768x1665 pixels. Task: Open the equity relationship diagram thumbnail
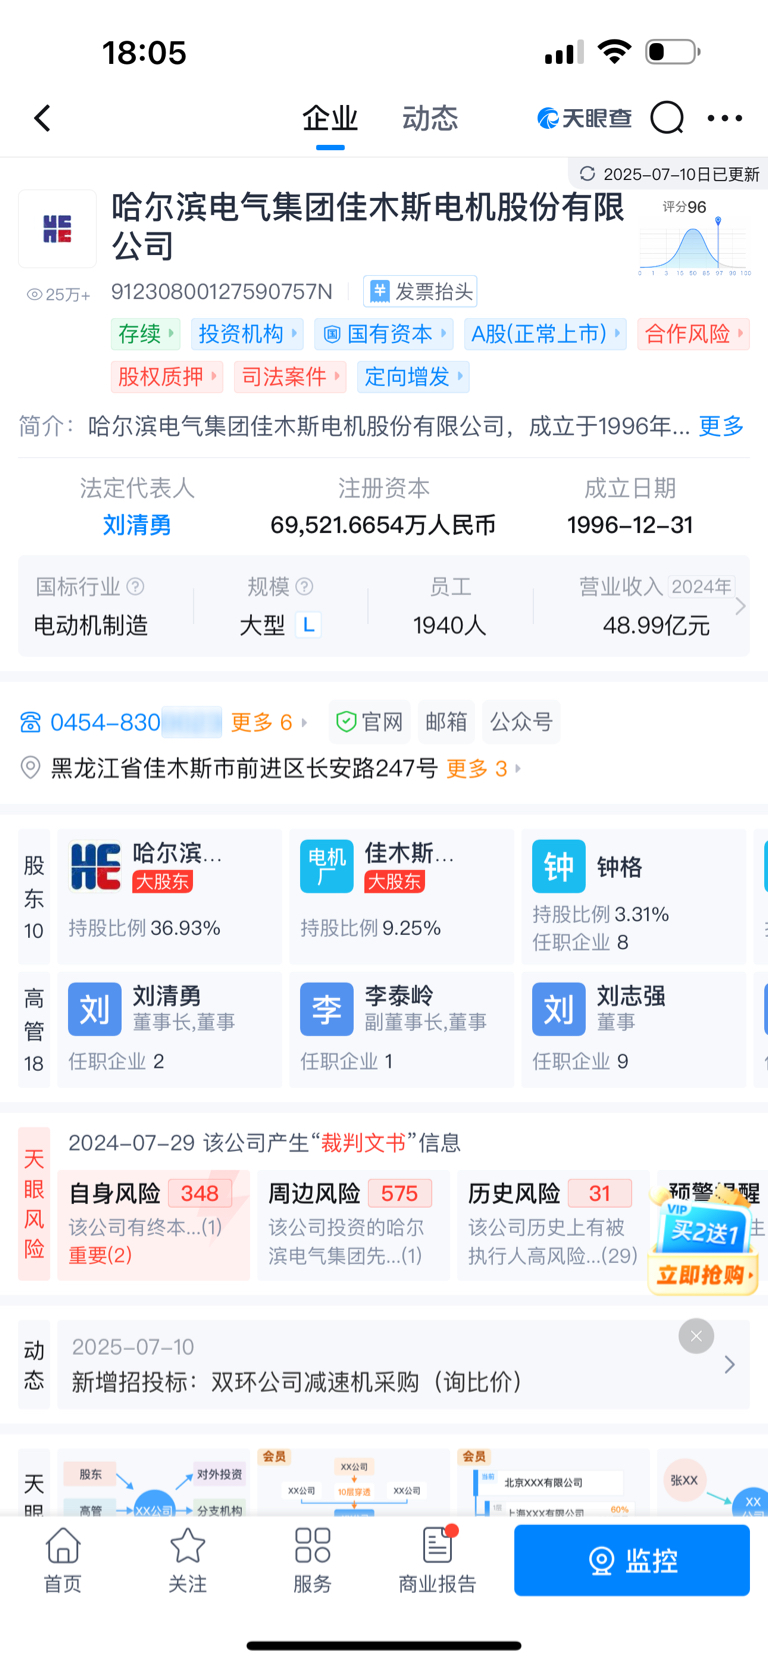154,1482
